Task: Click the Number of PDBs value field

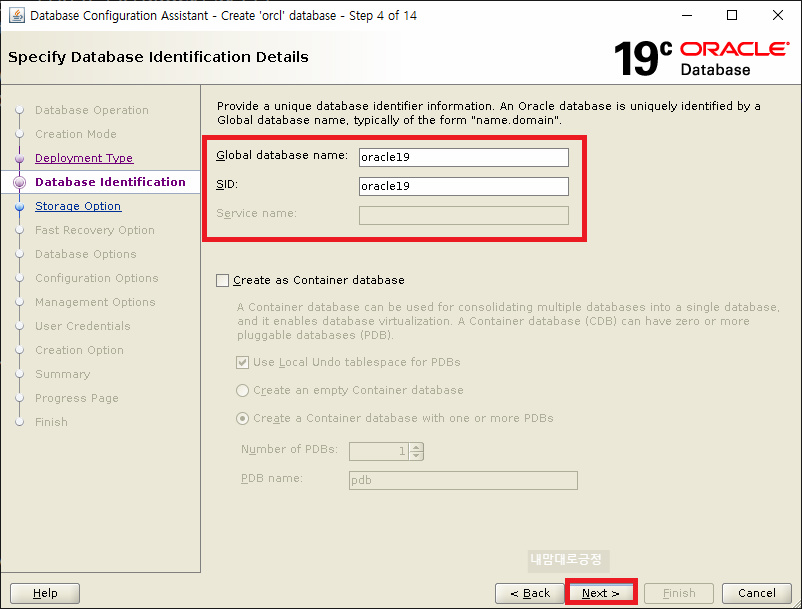Action: coord(379,452)
